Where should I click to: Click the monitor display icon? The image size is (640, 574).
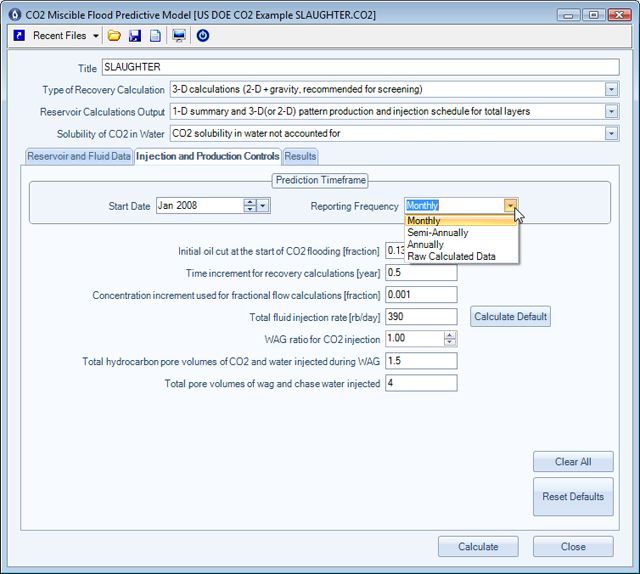tap(179, 36)
